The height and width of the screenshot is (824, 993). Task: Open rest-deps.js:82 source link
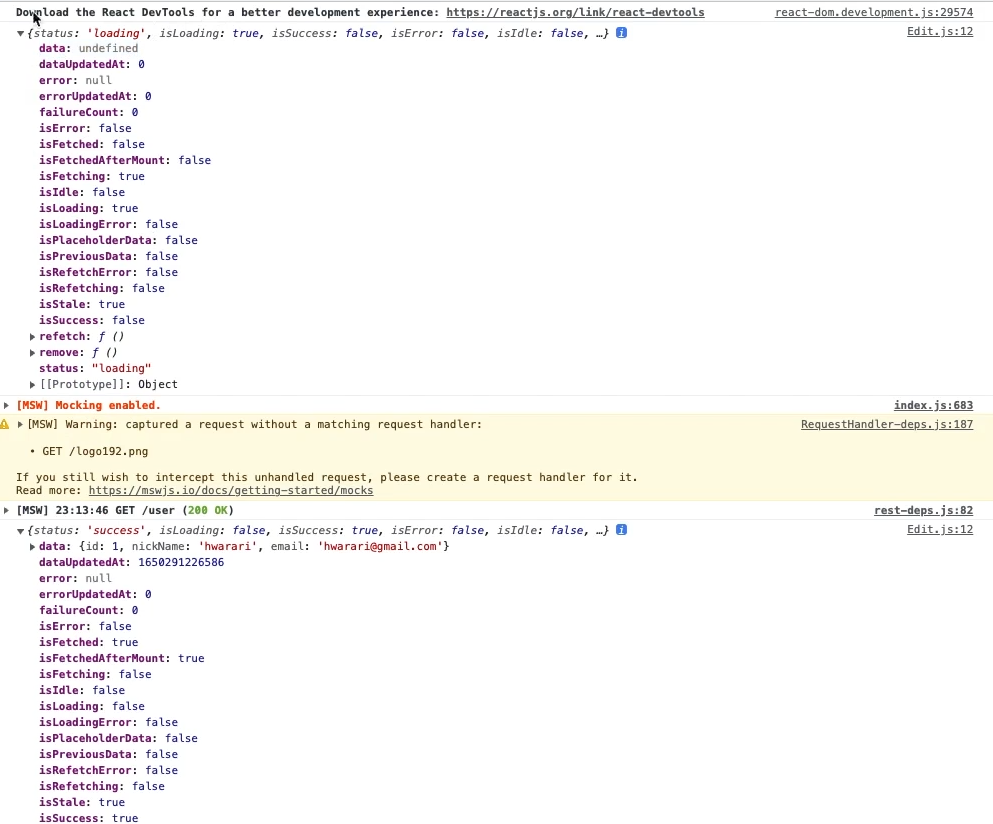click(923, 510)
